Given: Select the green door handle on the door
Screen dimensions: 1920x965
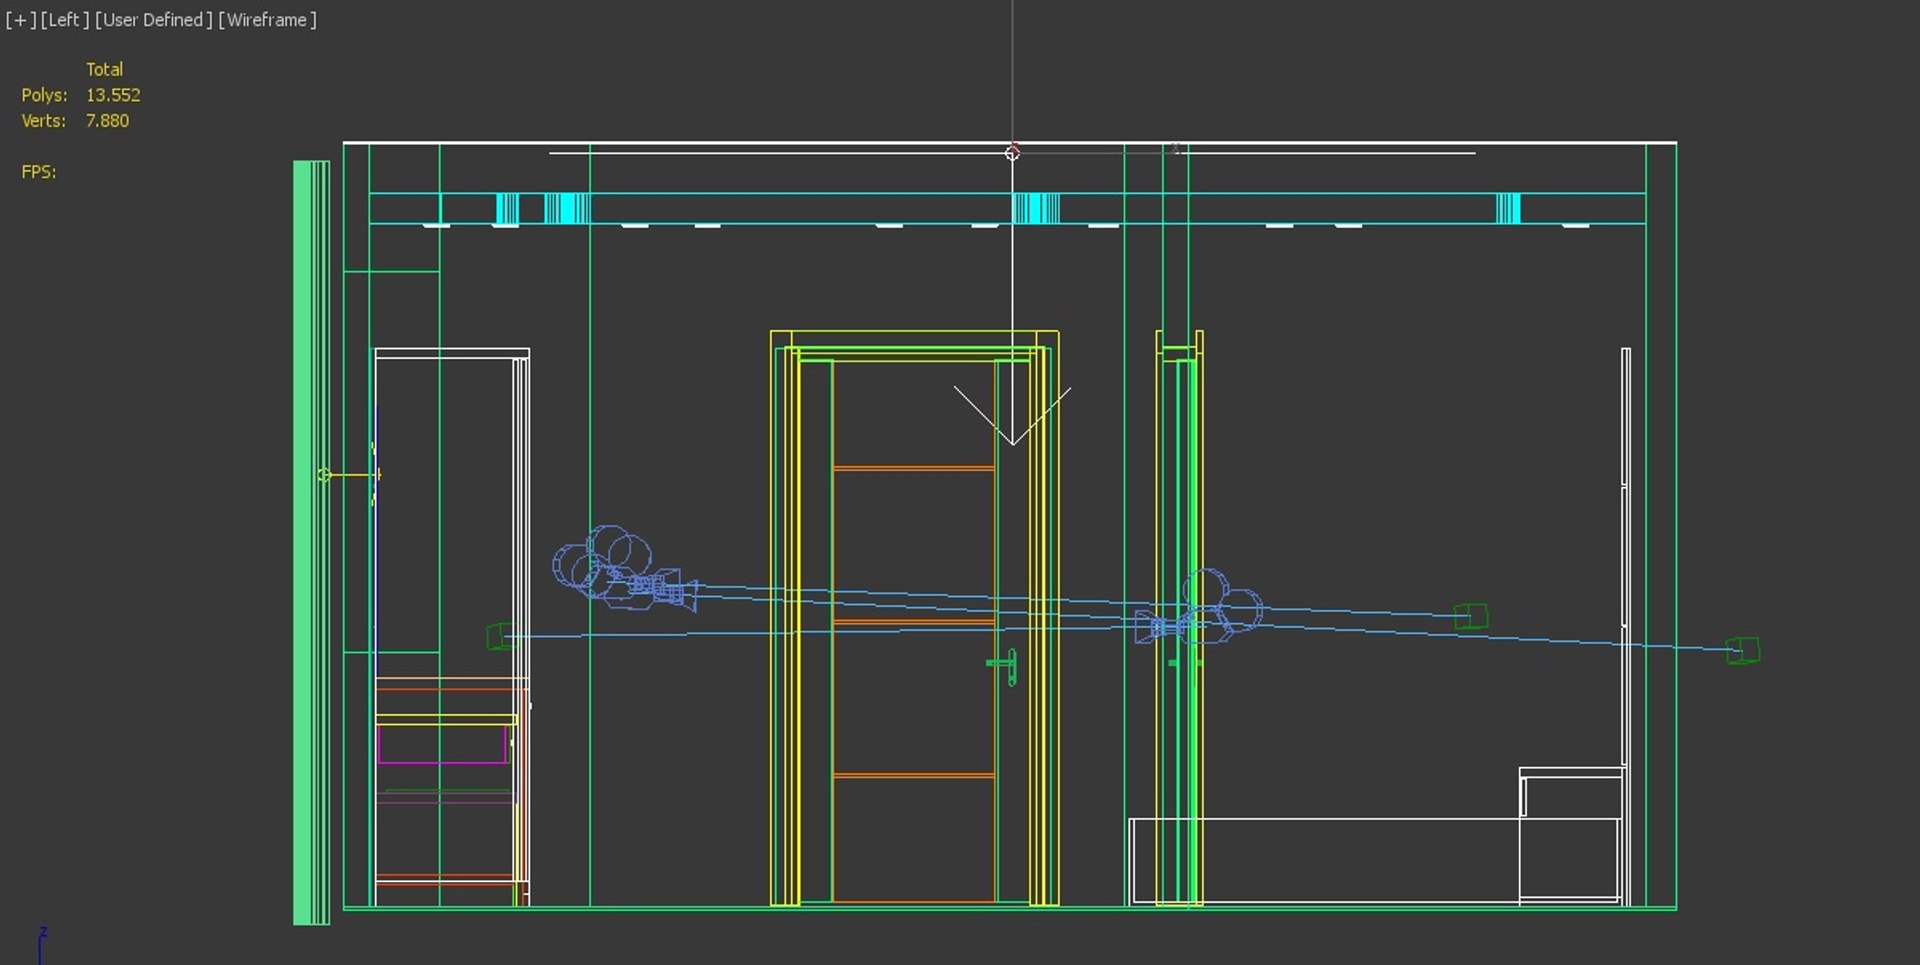Looking at the screenshot, I should click(x=1004, y=666).
